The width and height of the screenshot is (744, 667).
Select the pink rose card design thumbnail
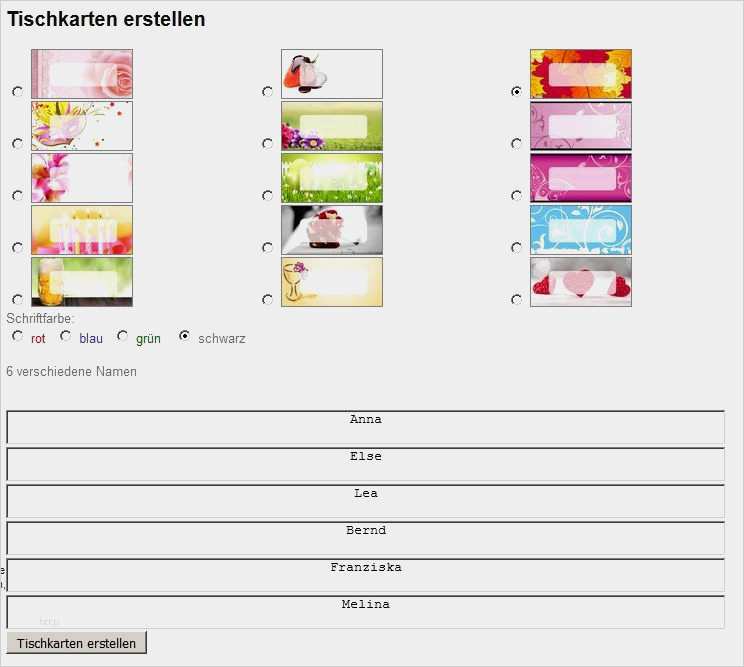click(x=82, y=74)
